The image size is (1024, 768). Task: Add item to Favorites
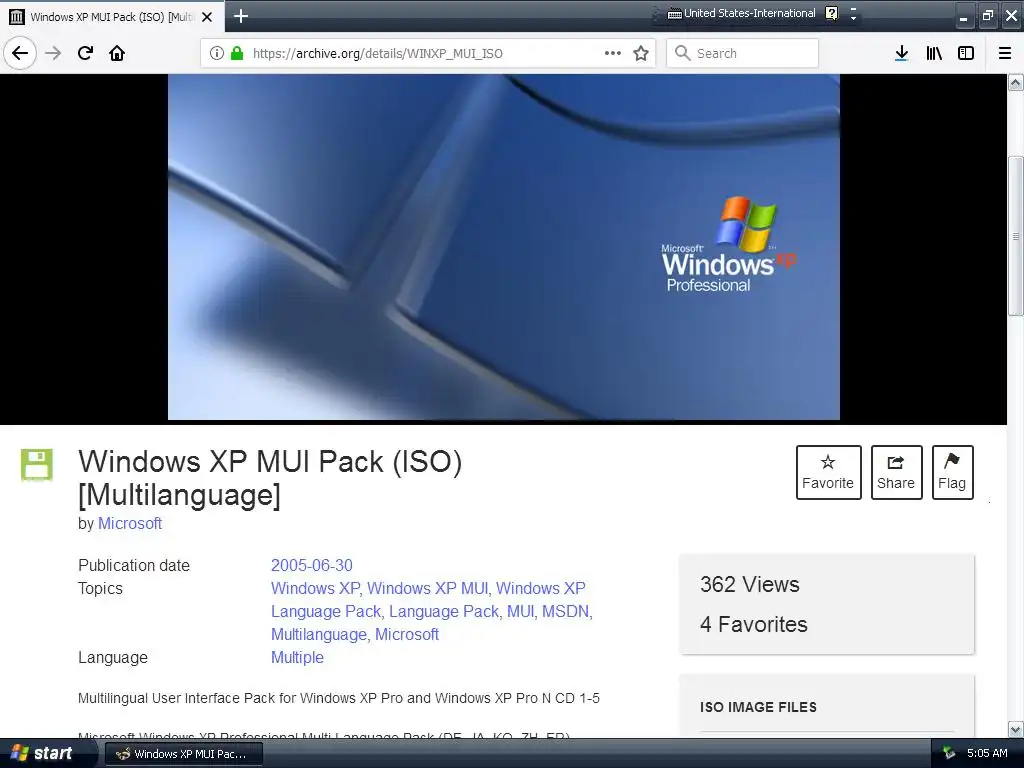[828, 472]
